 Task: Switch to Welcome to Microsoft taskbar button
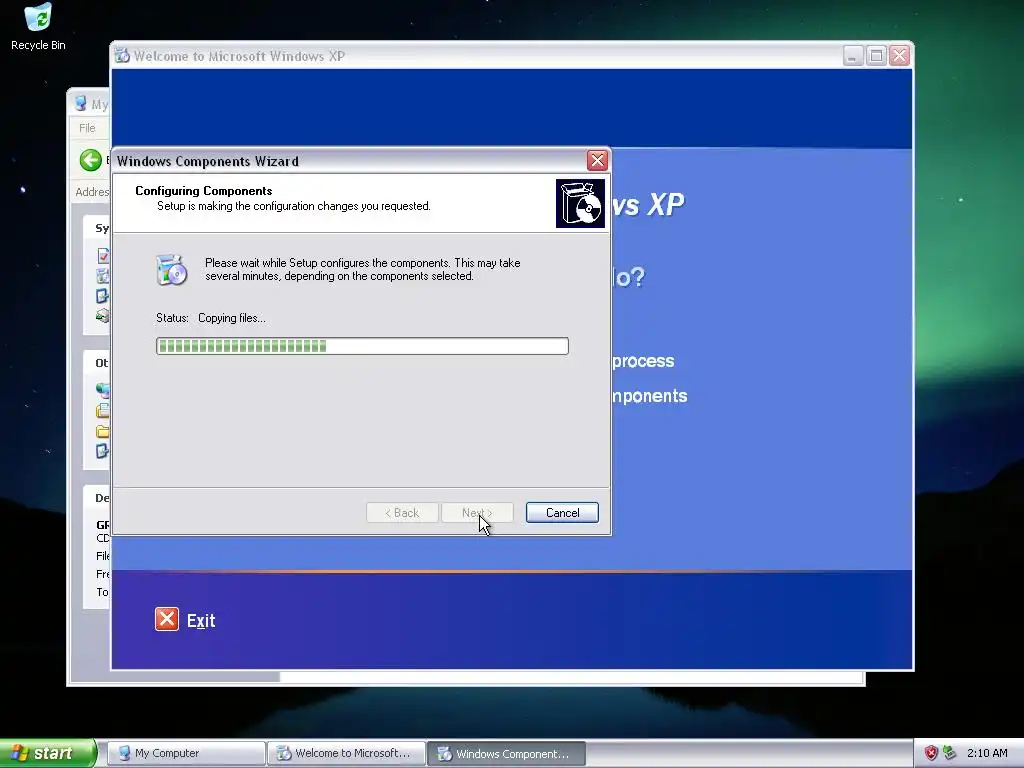click(346, 754)
